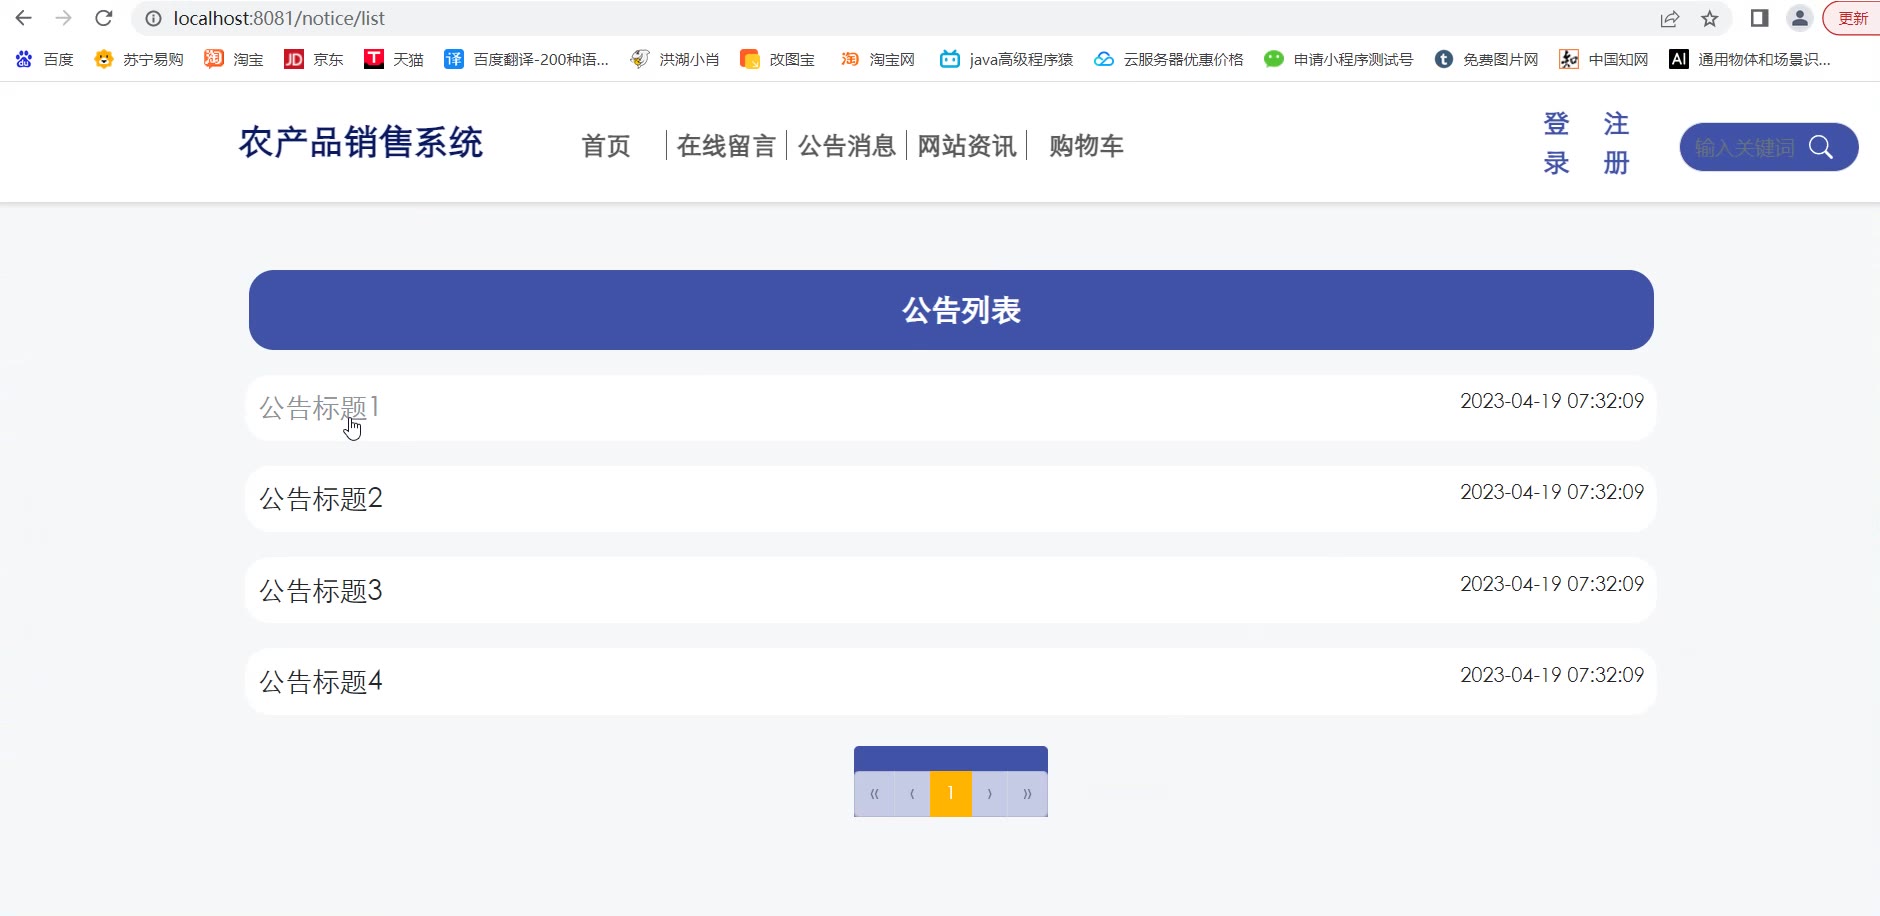Image resolution: width=1880 pixels, height=916 pixels.
Task: Focus the 输入关键词 search field
Action: (x=1745, y=147)
